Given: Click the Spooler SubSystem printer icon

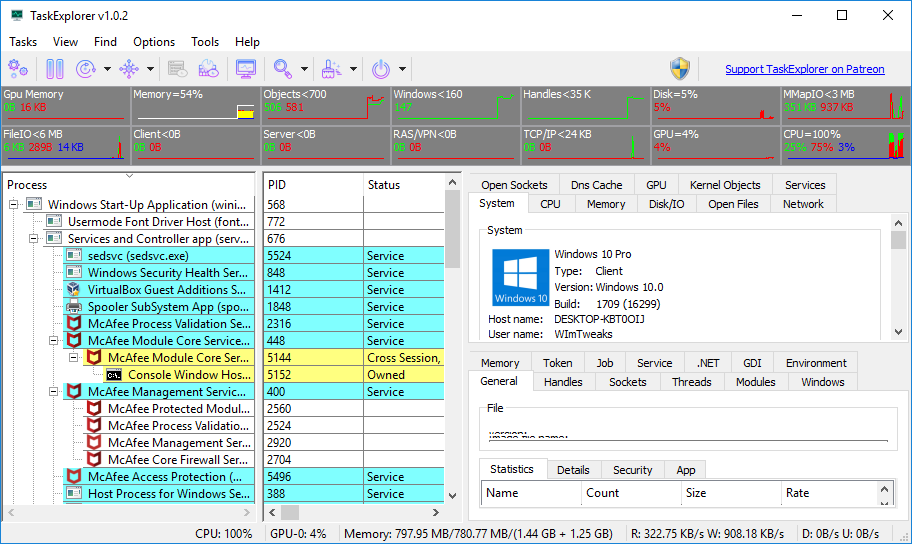Looking at the screenshot, I should pyautogui.click(x=73, y=306).
